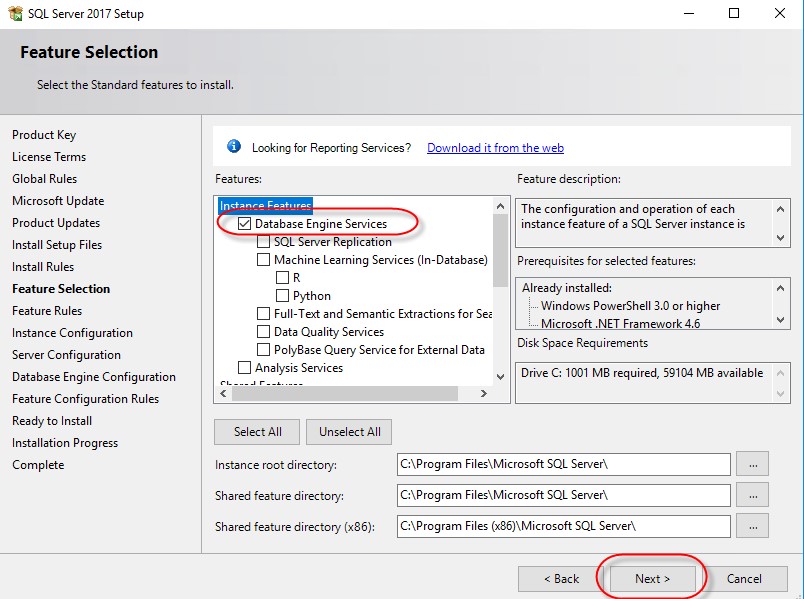Click the Select All button
Image resolution: width=804 pixels, height=599 pixels.
click(257, 432)
